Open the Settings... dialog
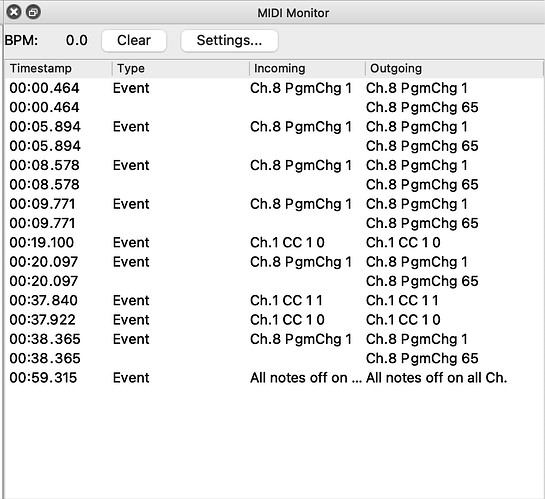The height and width of the screenshot is (499, 545). click(x=229, y=41)
